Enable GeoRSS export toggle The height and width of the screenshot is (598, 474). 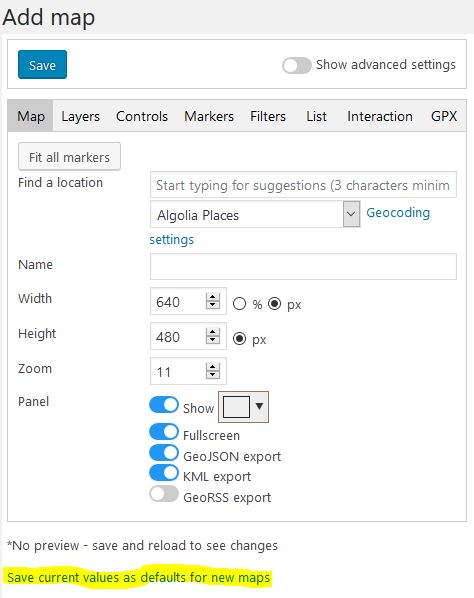click(164, 494)
